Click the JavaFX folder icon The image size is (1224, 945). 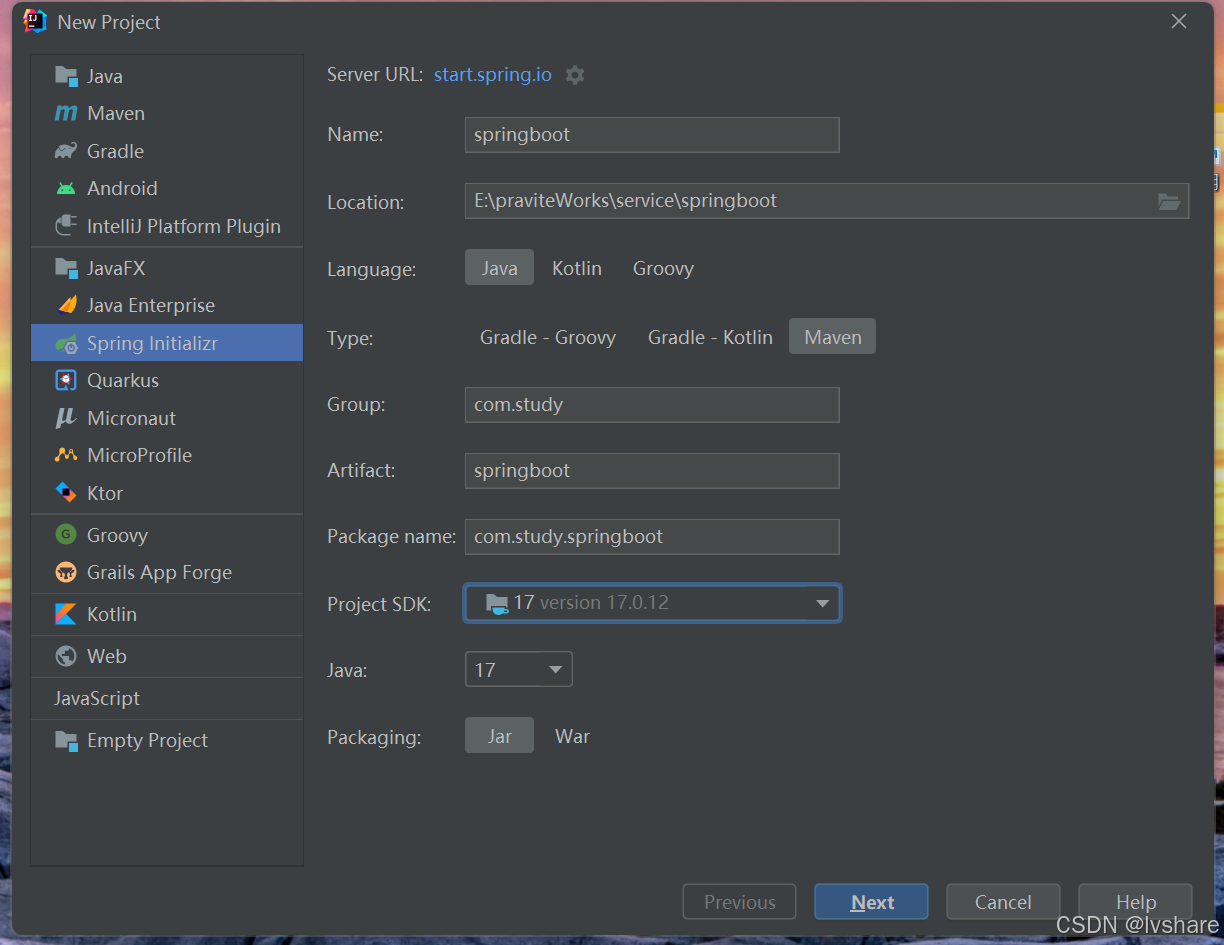[x=66, y=268]
